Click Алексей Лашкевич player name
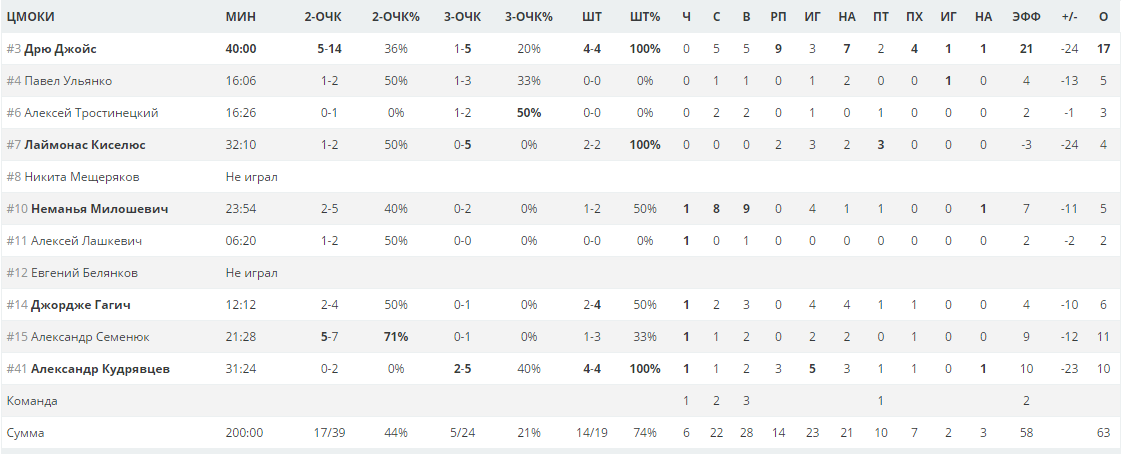 click(x=86, y=241)
